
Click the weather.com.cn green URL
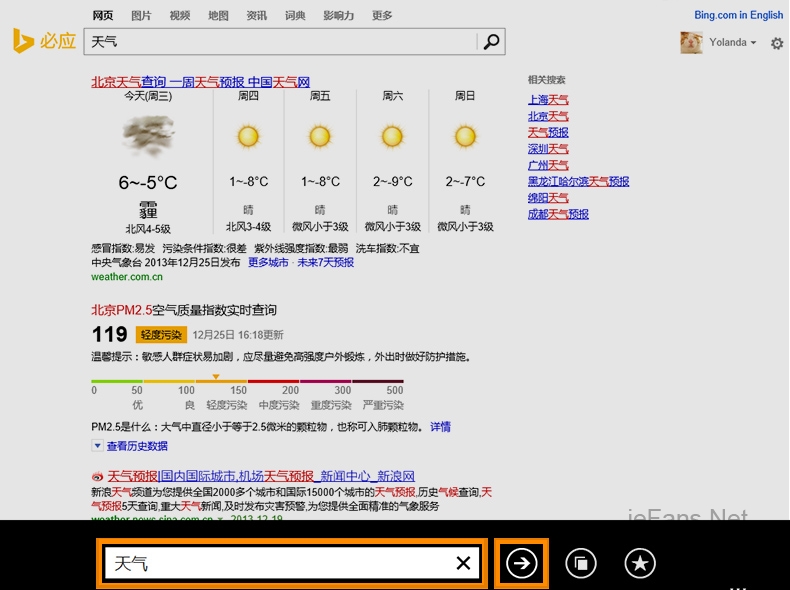pyautogui.click(x=127, y=277)
